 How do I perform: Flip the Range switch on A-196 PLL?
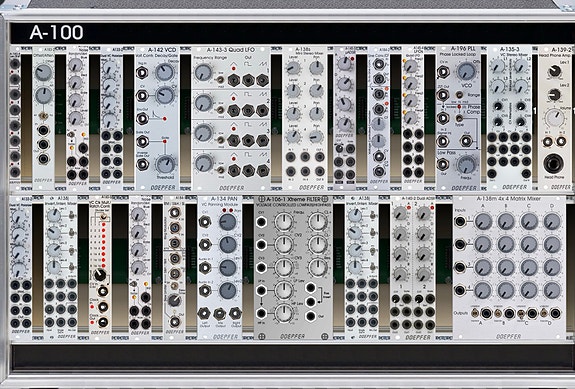[458, 95]
